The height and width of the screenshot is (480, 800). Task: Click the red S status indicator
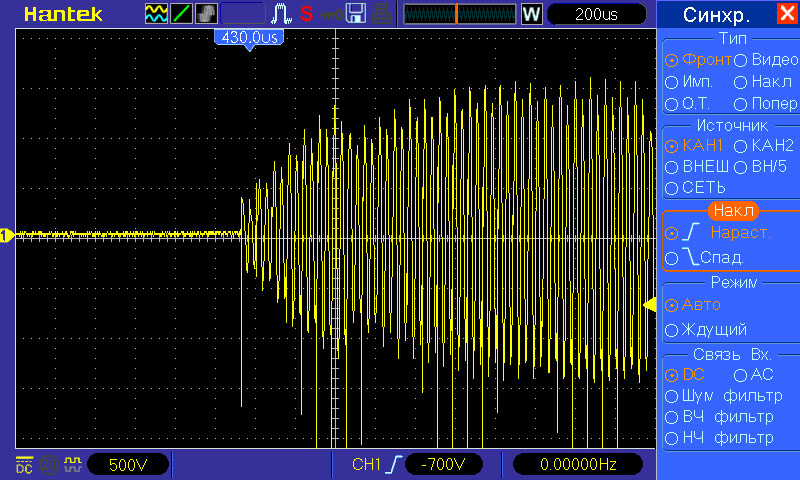tap(306, 14)
